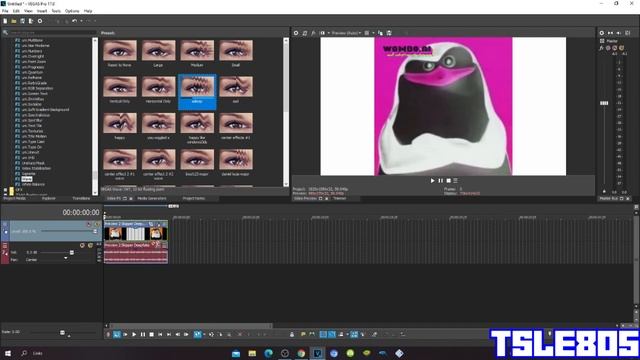Click the plug-in search field
This screenshot has height=360, width=640.
(x=52, y=32)
